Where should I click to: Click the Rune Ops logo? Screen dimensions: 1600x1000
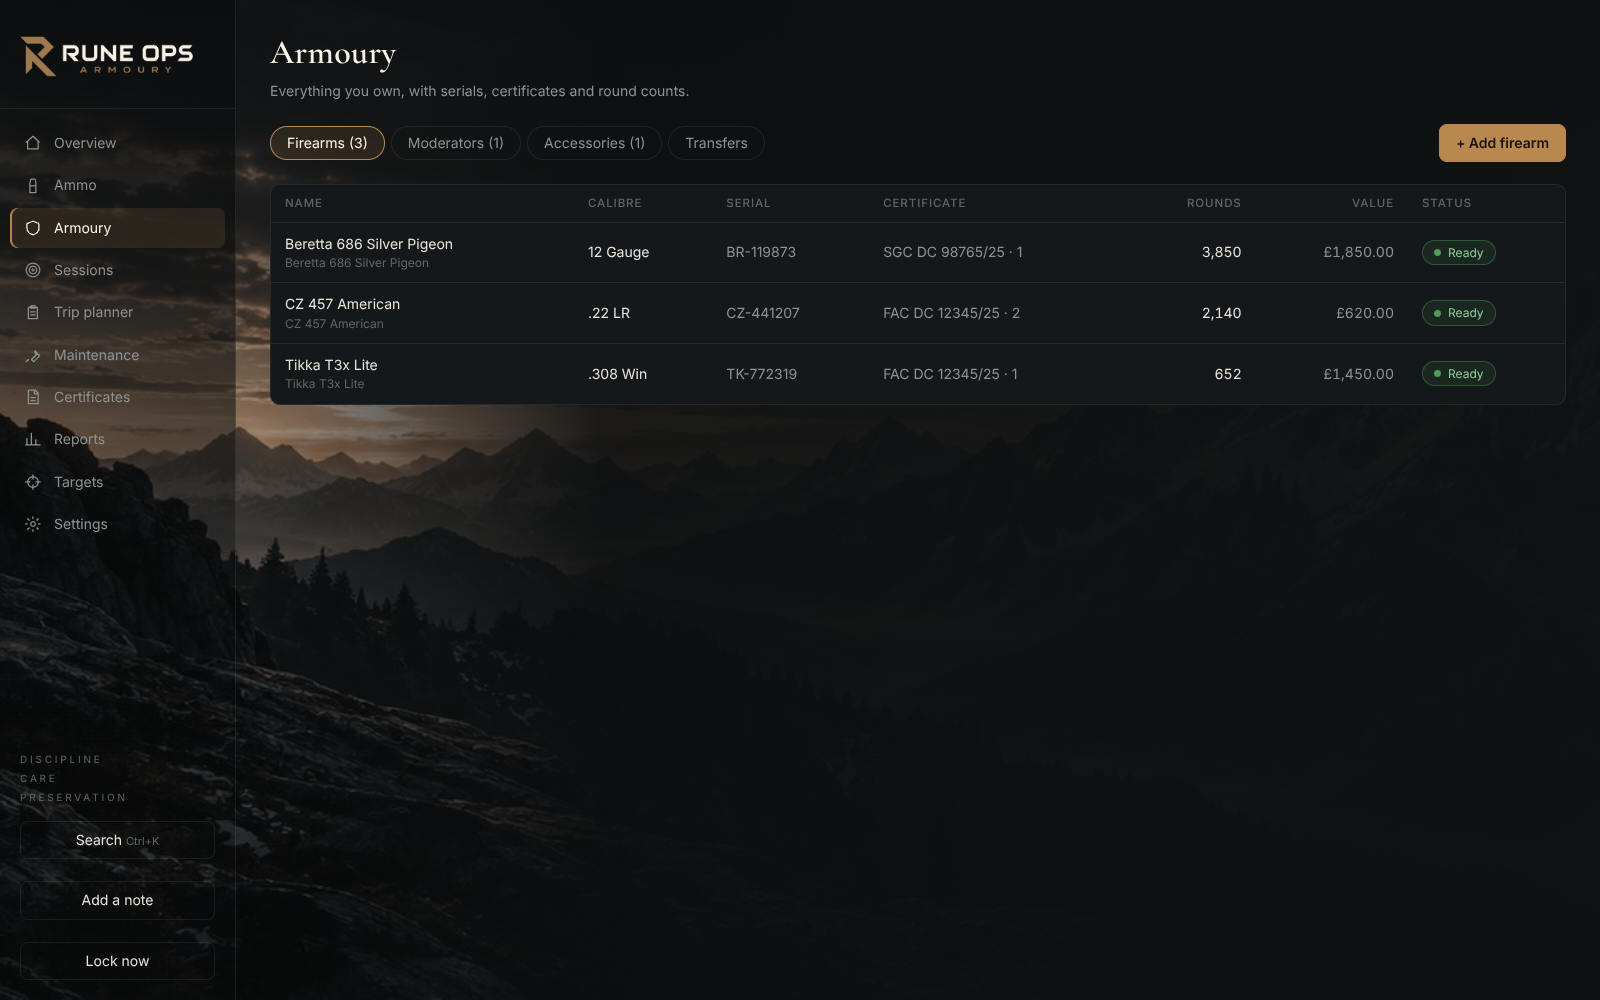107,56
